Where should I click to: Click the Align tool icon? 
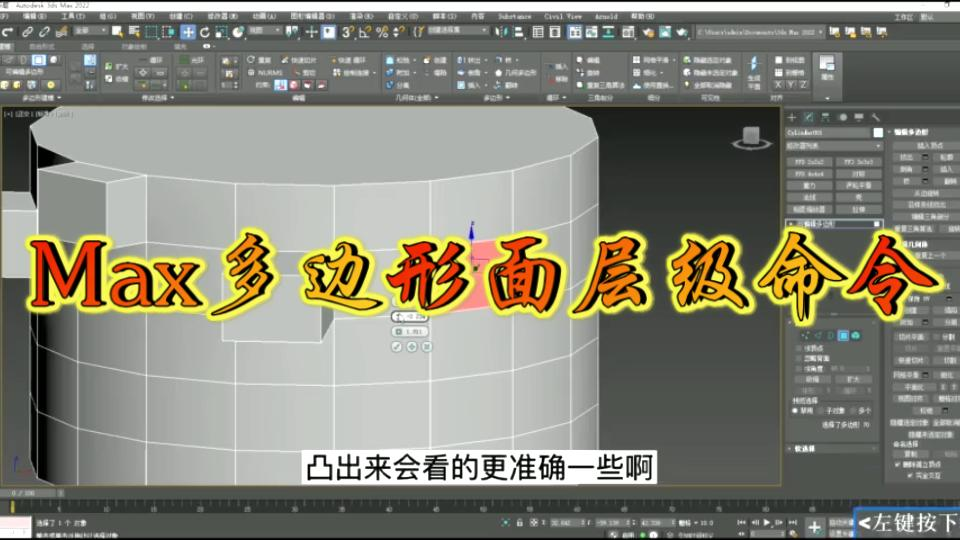pos(518,32)
